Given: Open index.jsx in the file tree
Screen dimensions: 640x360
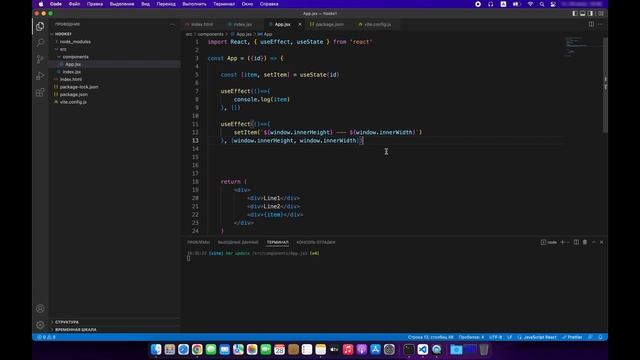Looking at the screenshot, I should [x=114, y=72].
